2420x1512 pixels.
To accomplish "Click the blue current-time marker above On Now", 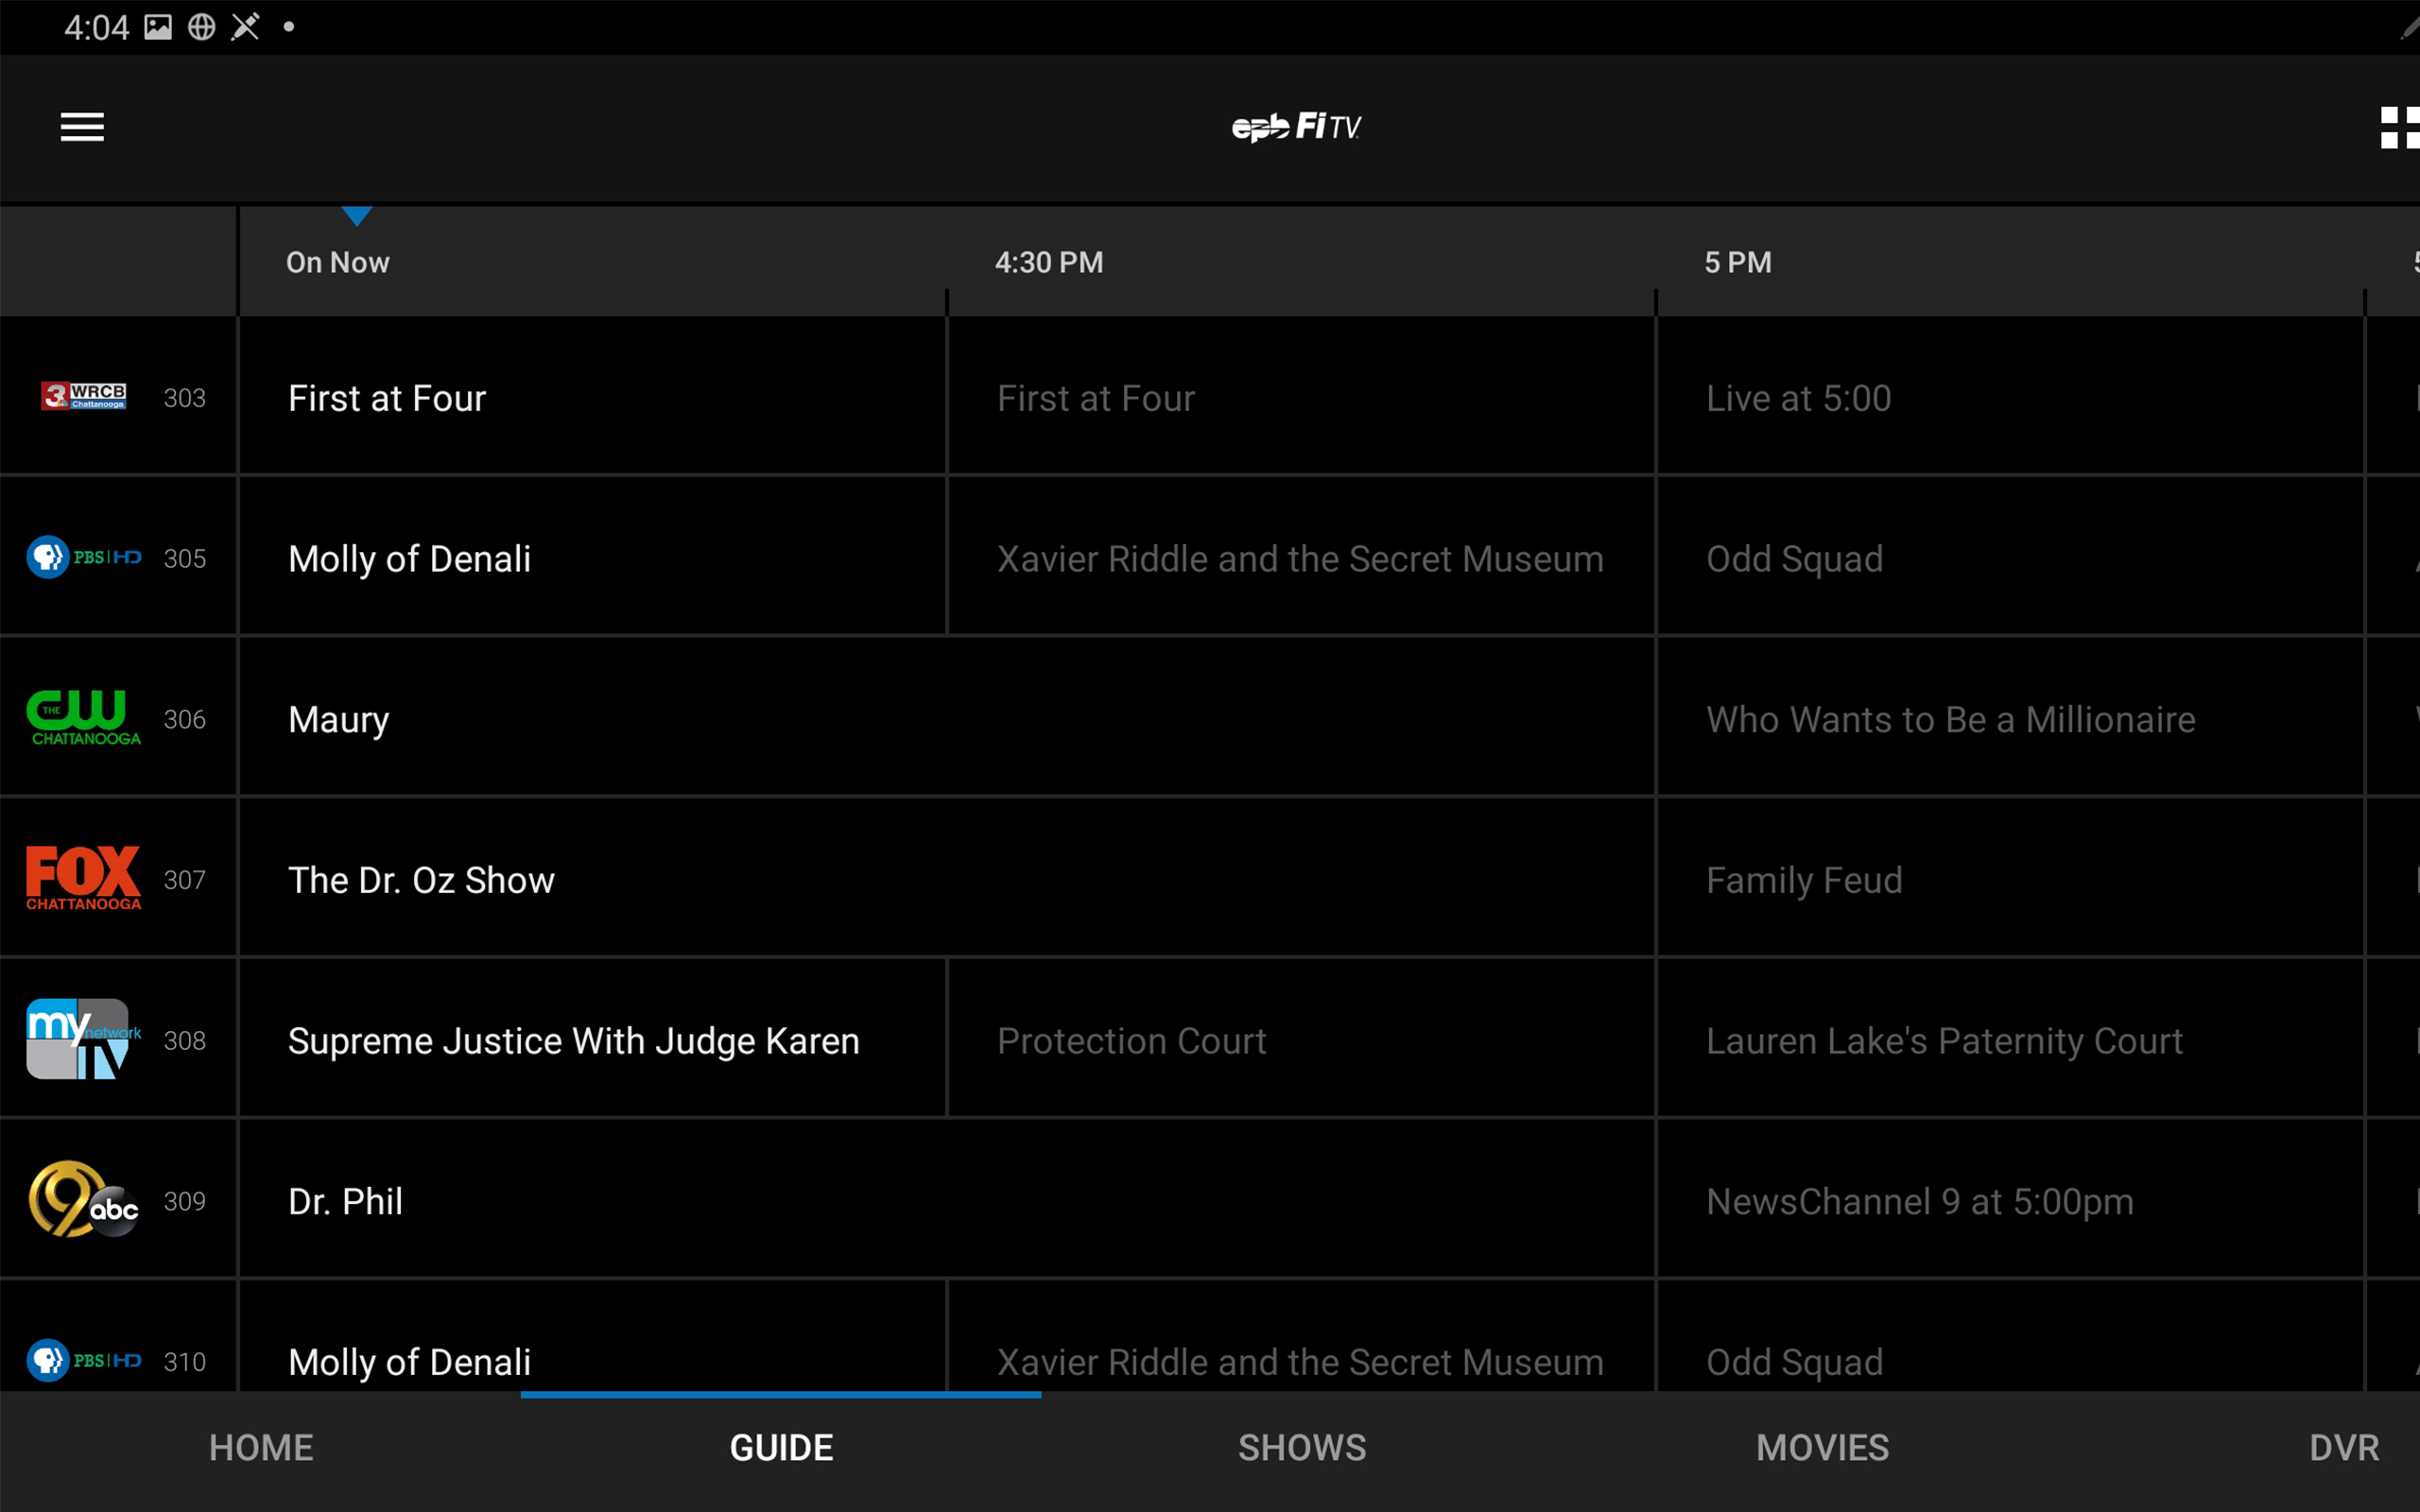I will tap(357, 213).
